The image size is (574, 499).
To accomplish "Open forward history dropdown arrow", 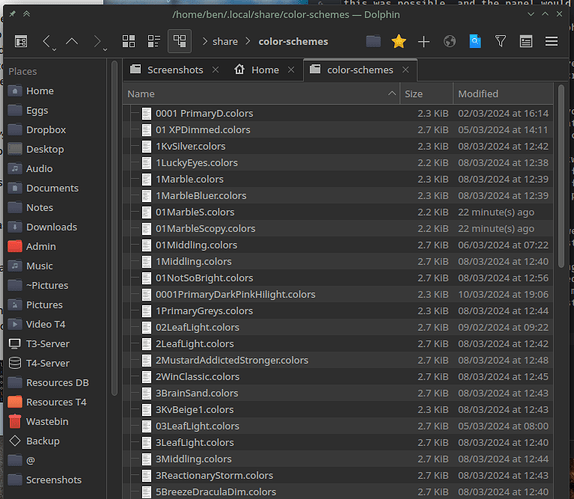I will point(105,49).
